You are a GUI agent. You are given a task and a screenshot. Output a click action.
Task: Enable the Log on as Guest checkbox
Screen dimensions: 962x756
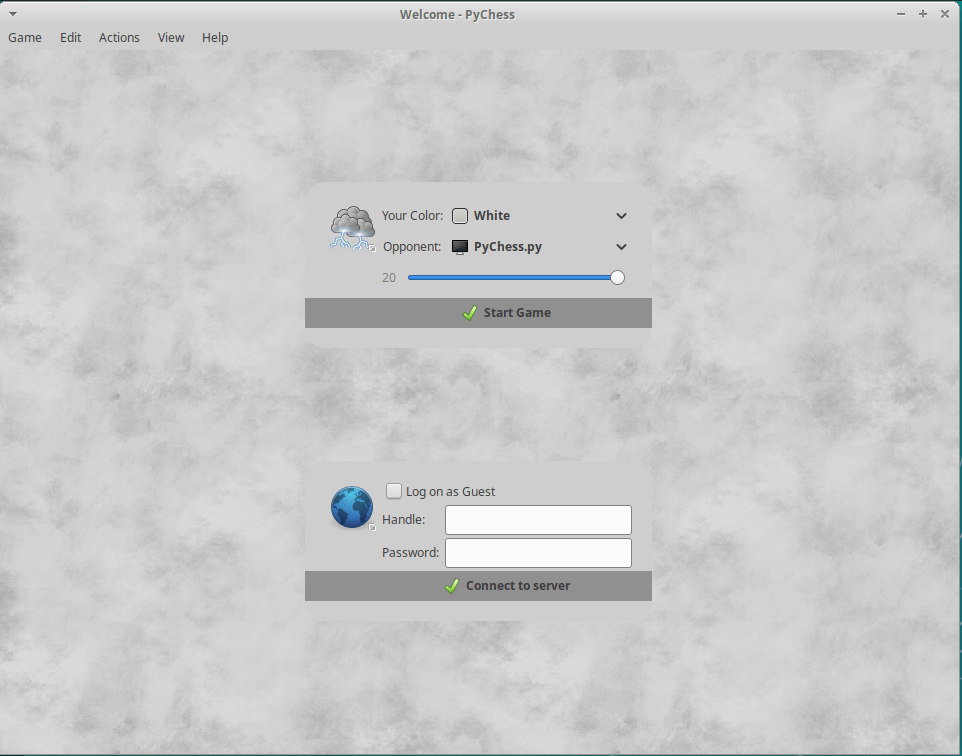394,491
